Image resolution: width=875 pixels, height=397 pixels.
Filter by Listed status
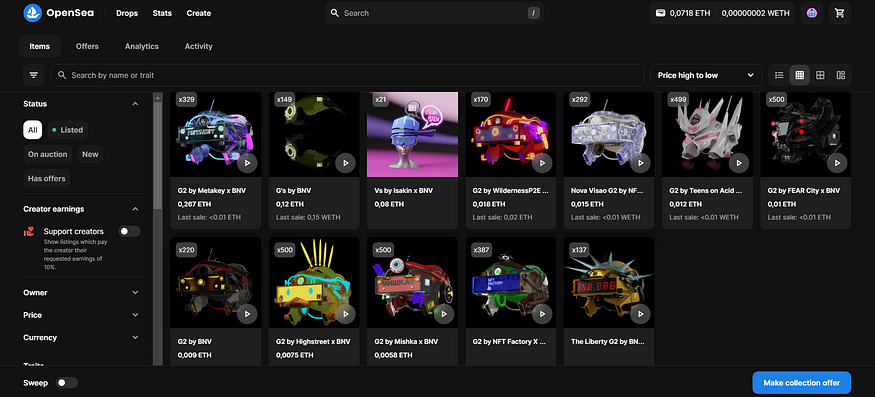point(68,130)
